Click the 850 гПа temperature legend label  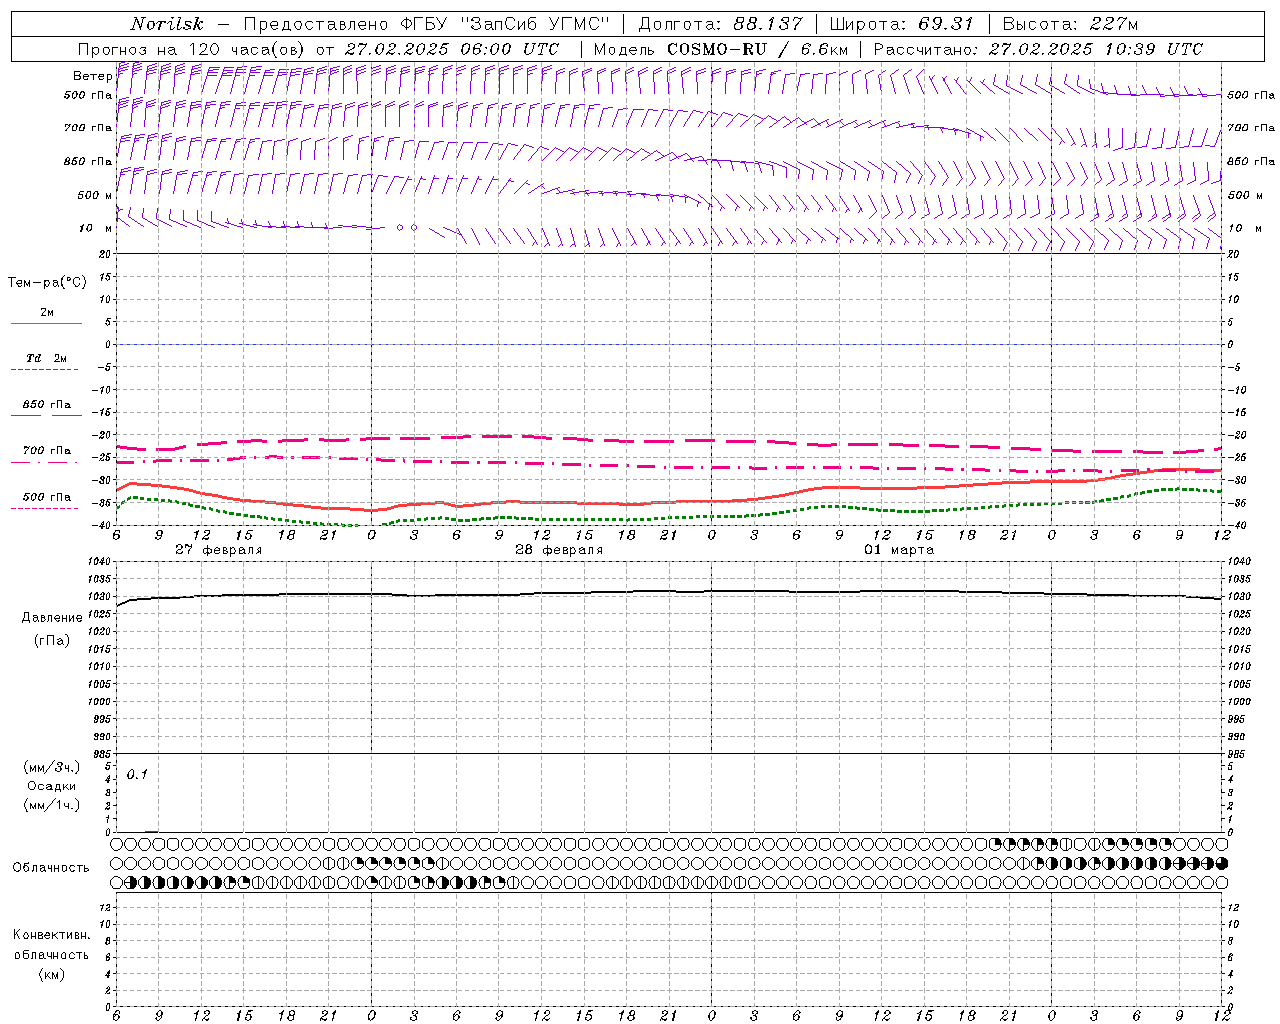(x=47, y=405)
